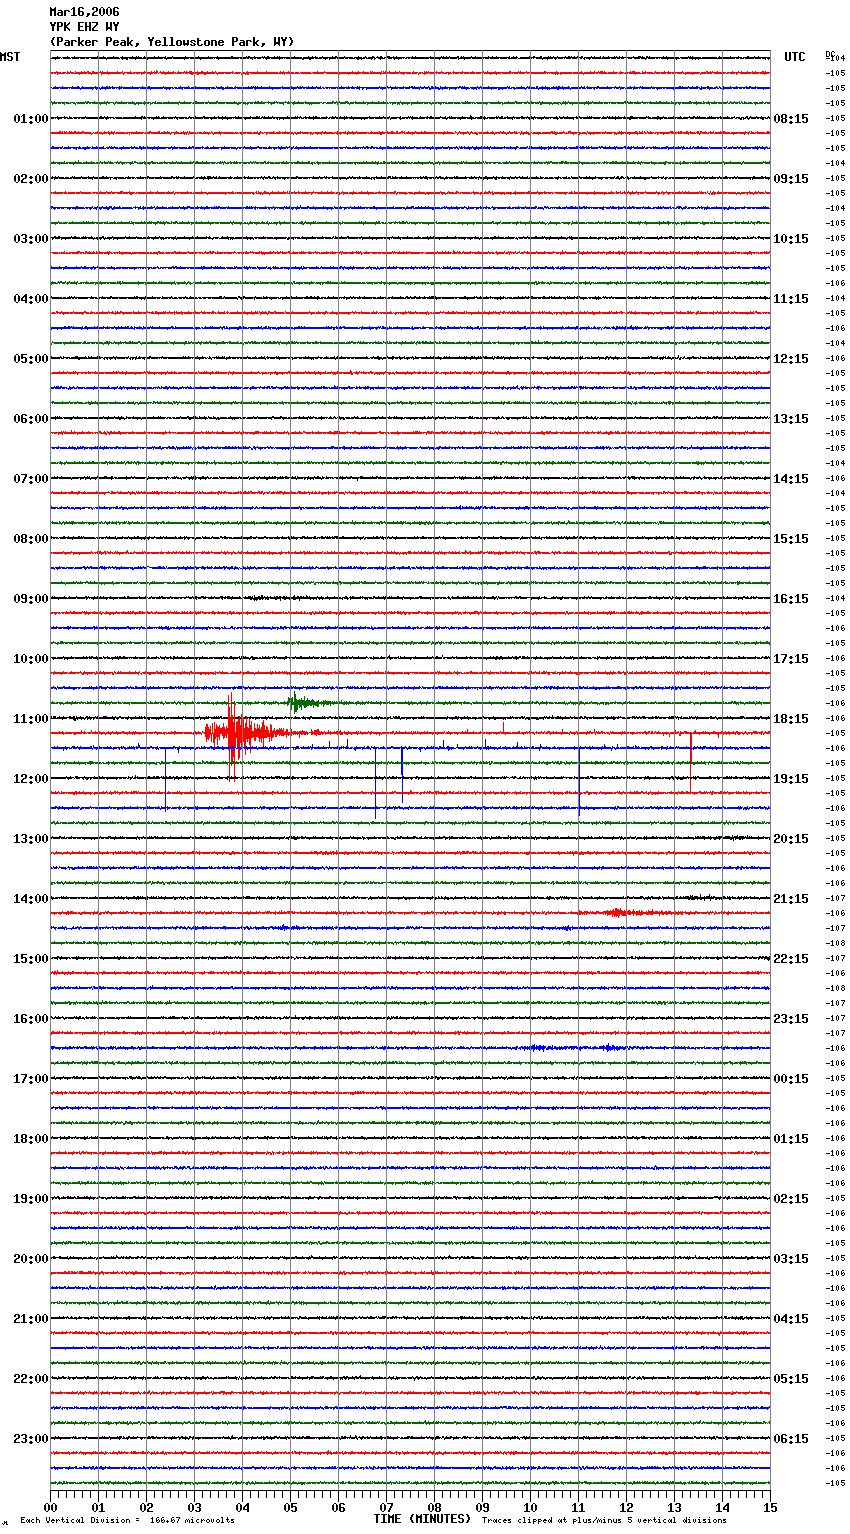This screenshot has height=1534, width=850.
Task: Click the 09:15 UTC time label
Action: 791,179
